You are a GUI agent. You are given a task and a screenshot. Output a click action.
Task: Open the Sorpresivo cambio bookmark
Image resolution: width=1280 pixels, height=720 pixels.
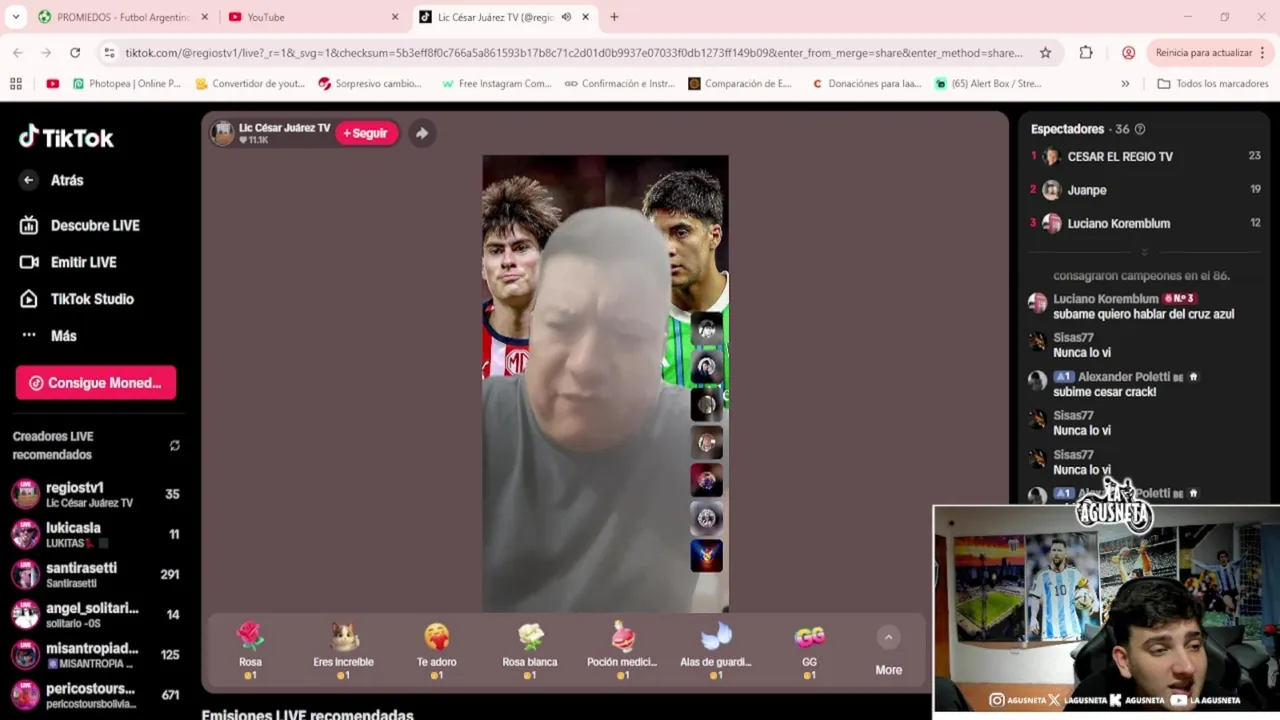coord(370,84)
